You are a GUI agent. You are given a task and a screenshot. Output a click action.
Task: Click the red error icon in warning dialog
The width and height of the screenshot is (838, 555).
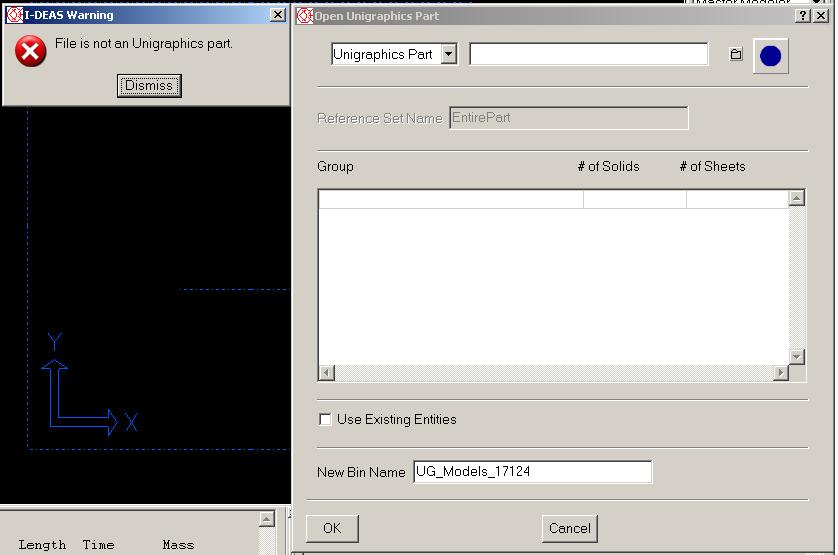point(30,51)
